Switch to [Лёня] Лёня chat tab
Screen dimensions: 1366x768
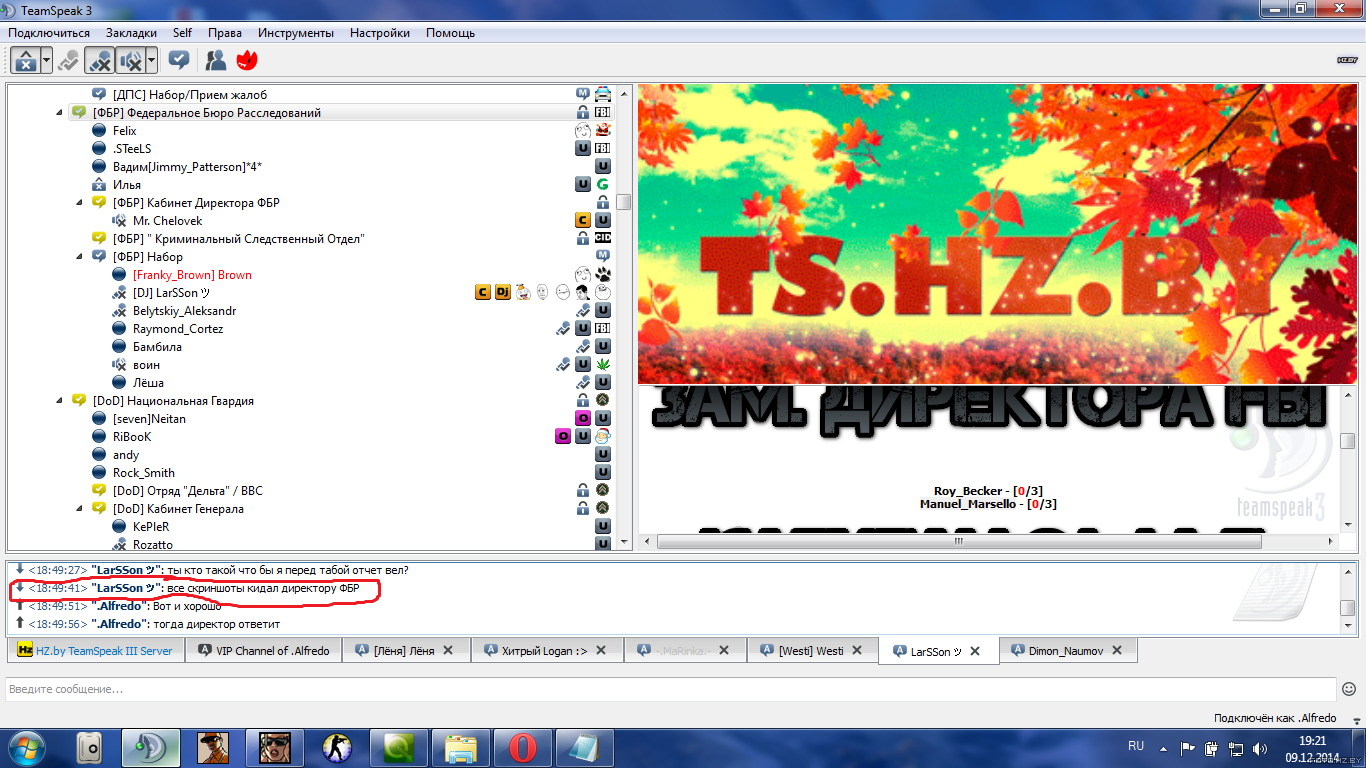[x=404, y=651]
